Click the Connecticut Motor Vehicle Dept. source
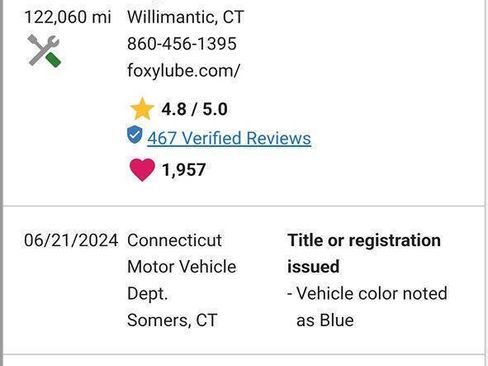 click(182, 267)
